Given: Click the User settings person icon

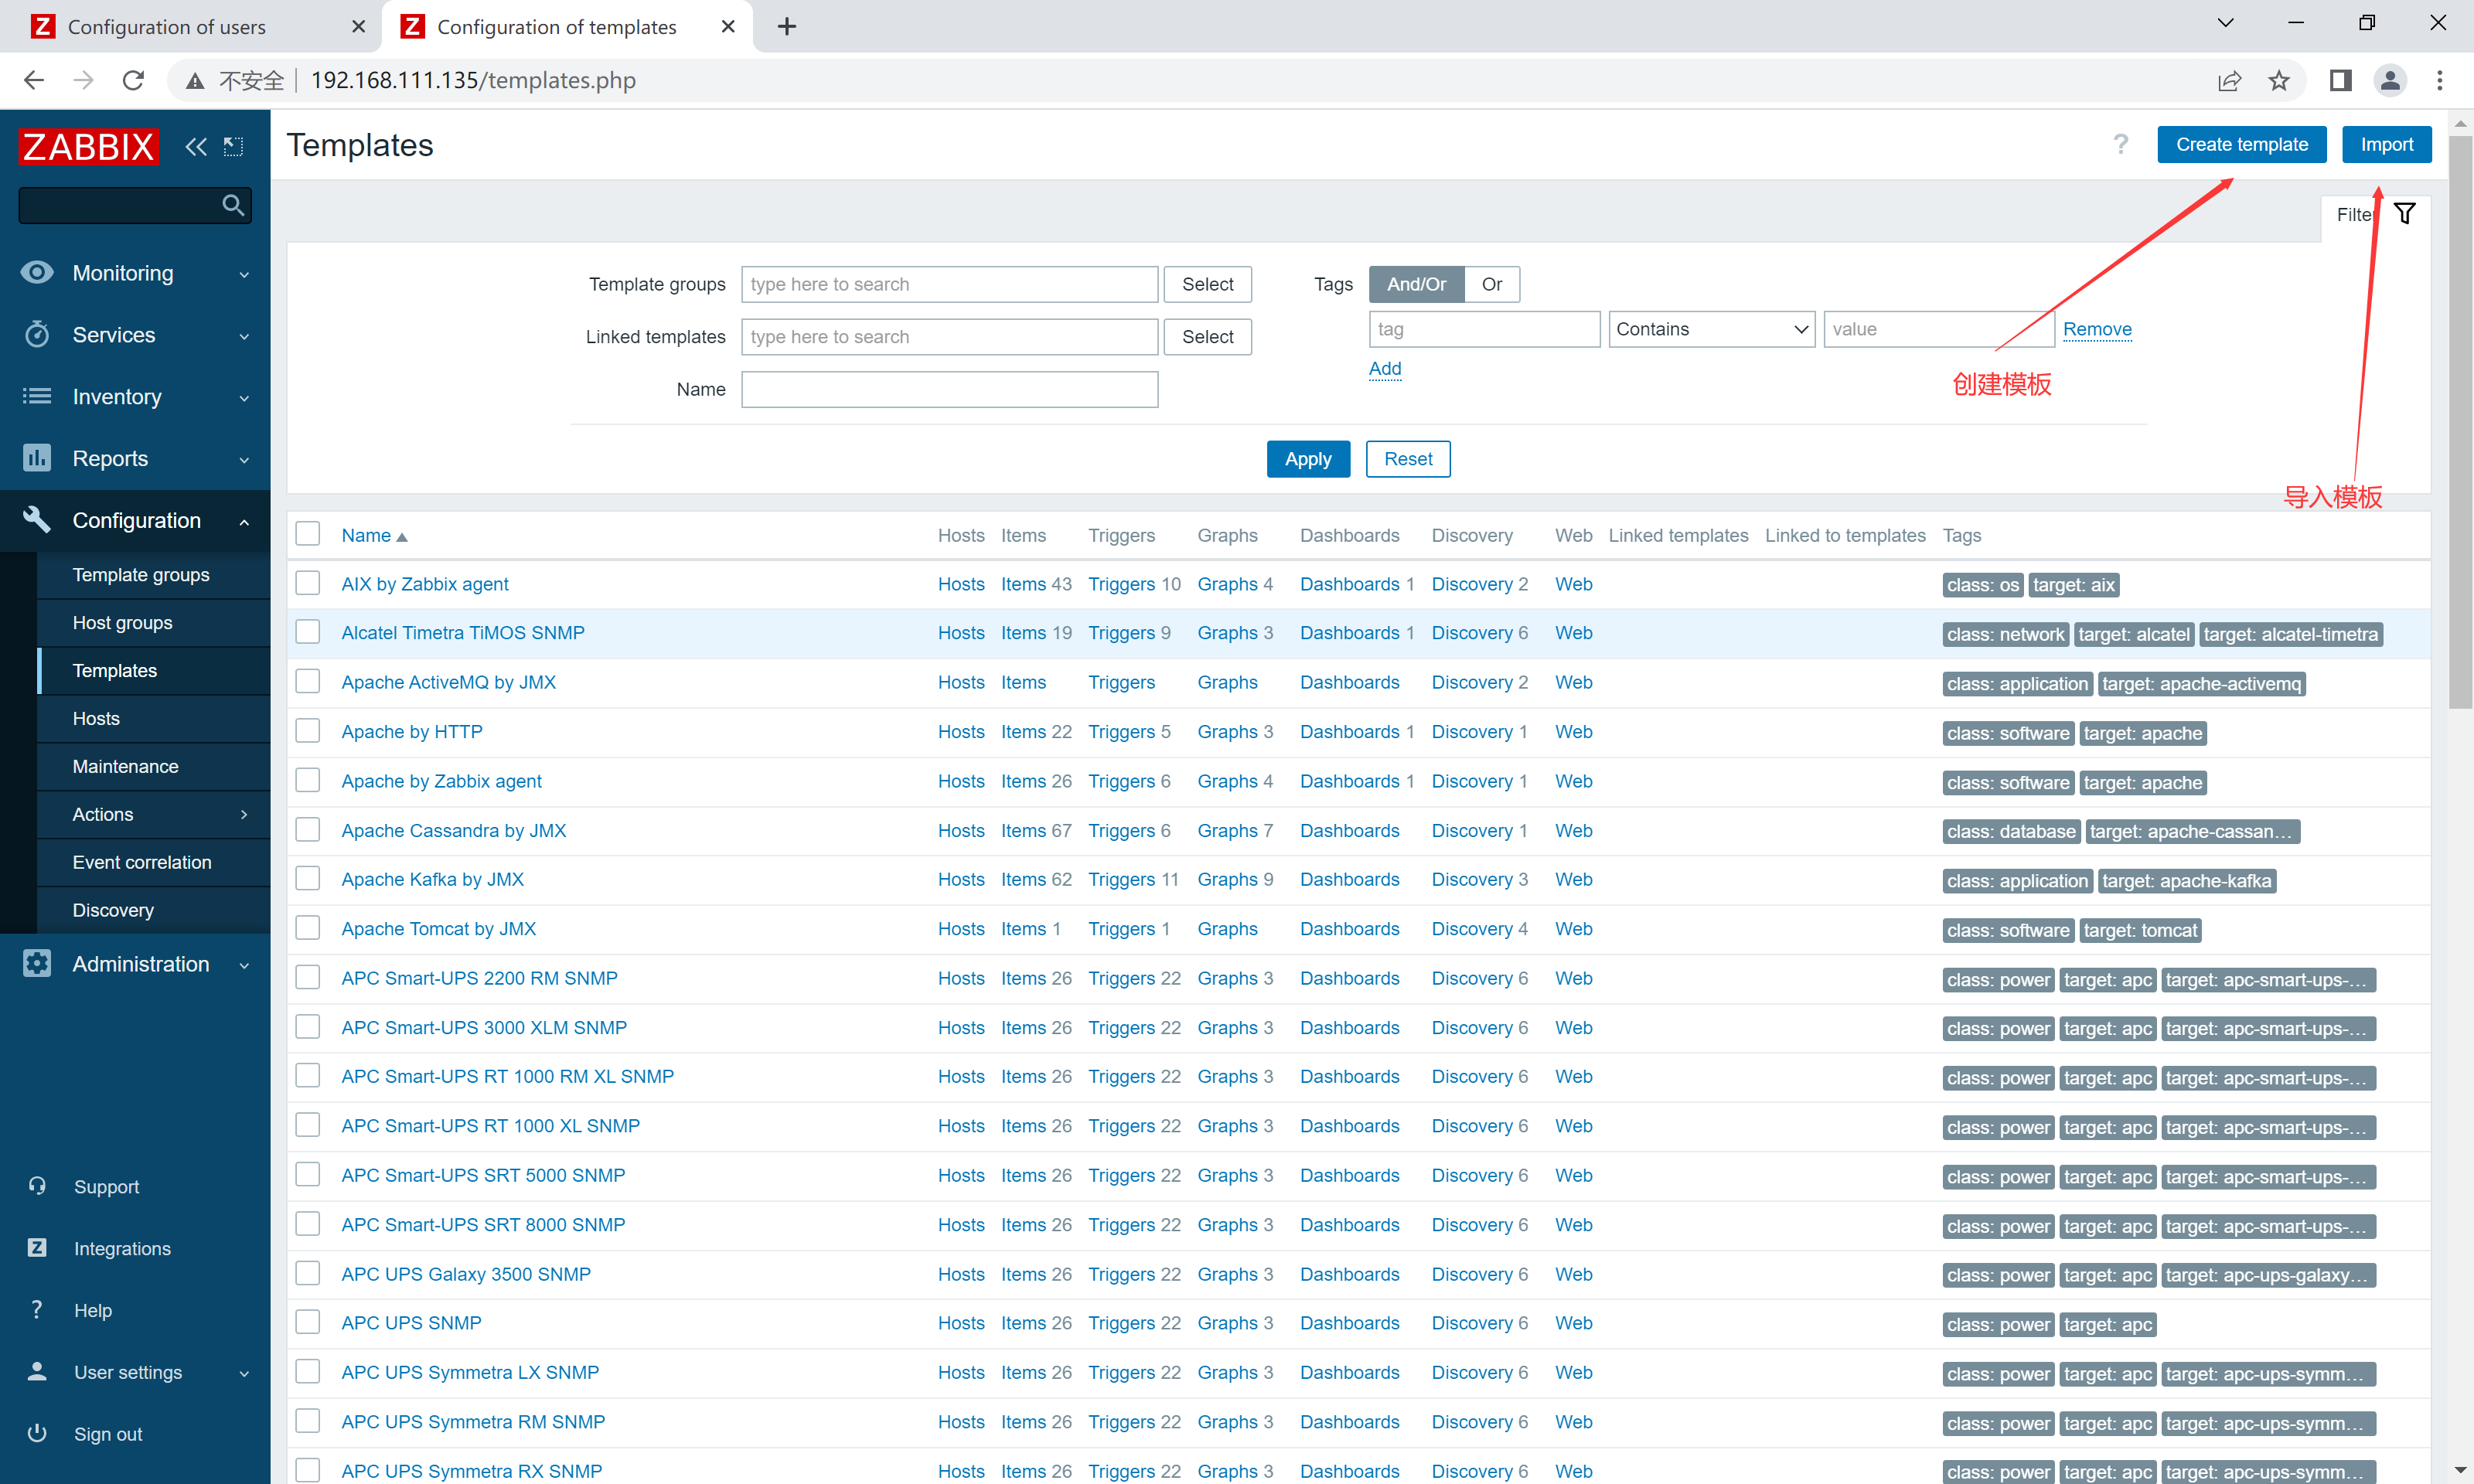Looking at the screenshot, I should [37, 1371].
